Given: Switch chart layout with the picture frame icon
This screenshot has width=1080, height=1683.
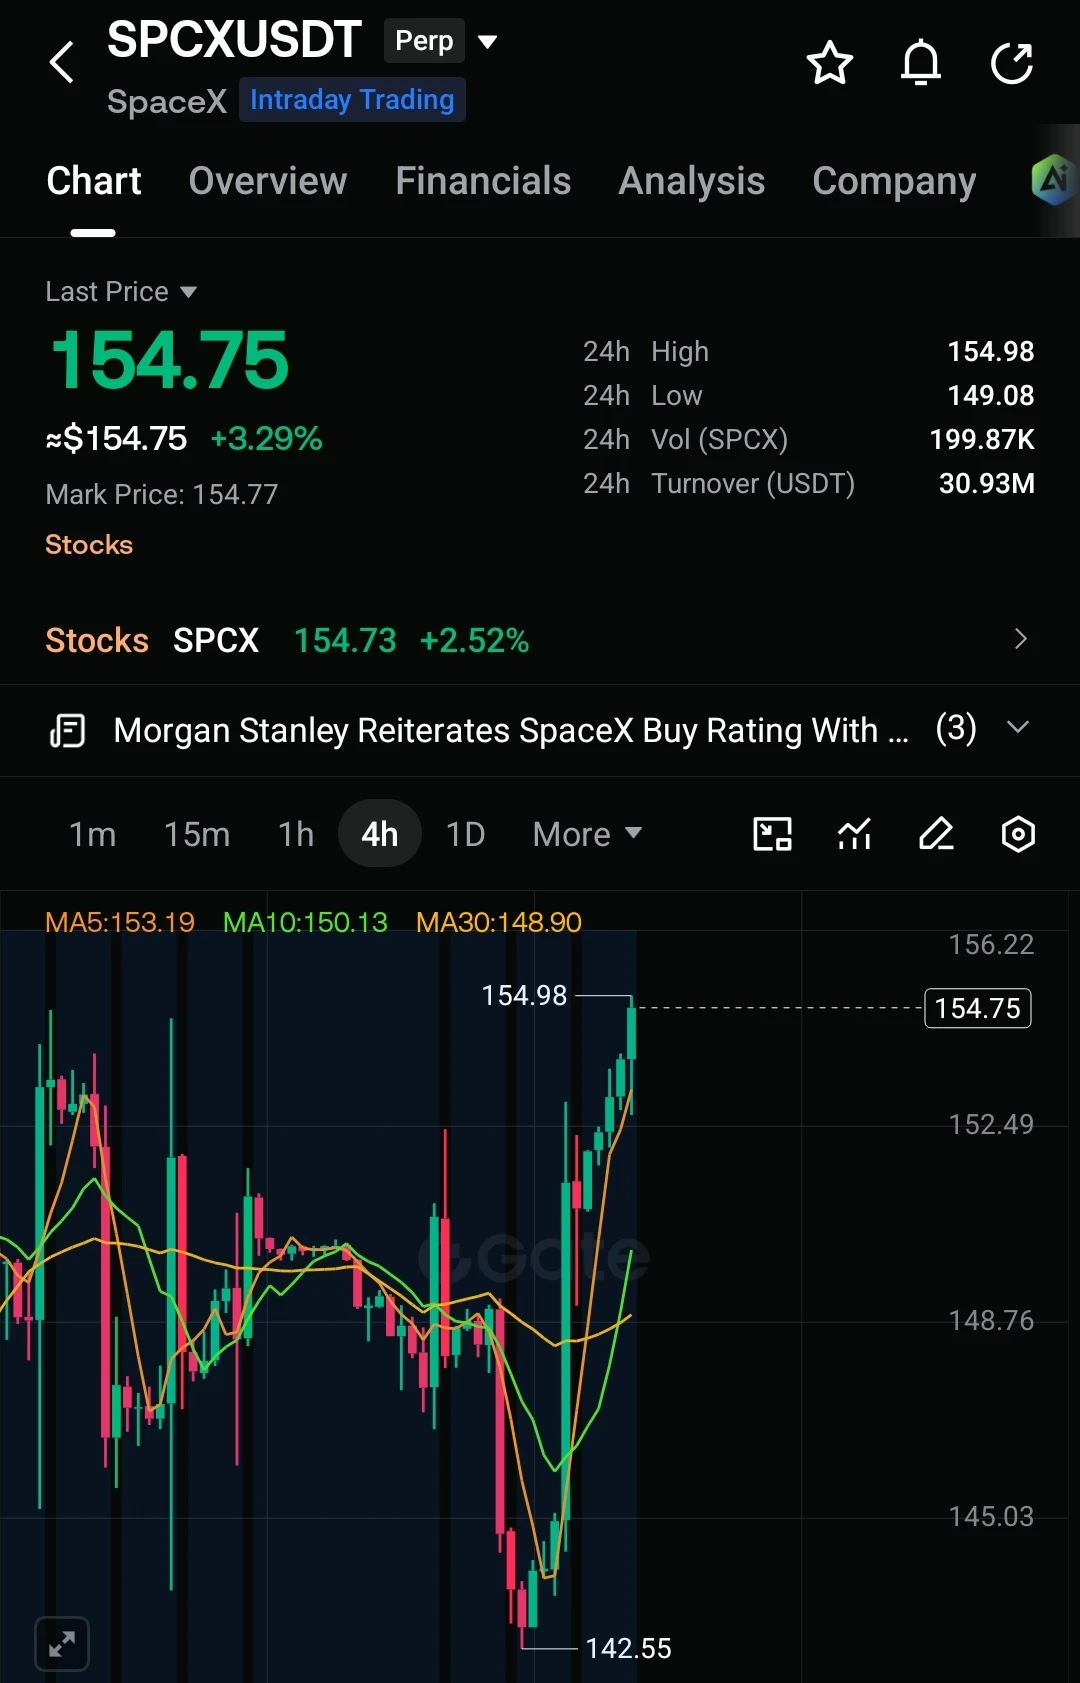Looking at the screenshot, I should (772, 834).
